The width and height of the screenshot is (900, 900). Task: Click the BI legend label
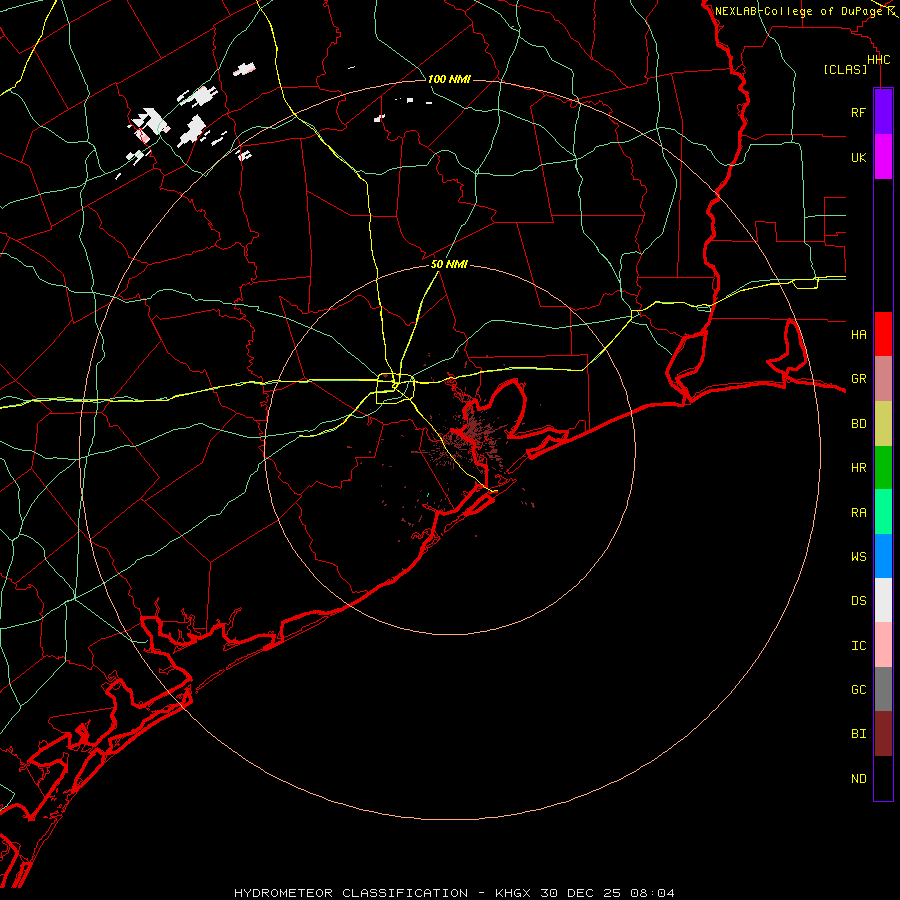[x=858, y=734]
